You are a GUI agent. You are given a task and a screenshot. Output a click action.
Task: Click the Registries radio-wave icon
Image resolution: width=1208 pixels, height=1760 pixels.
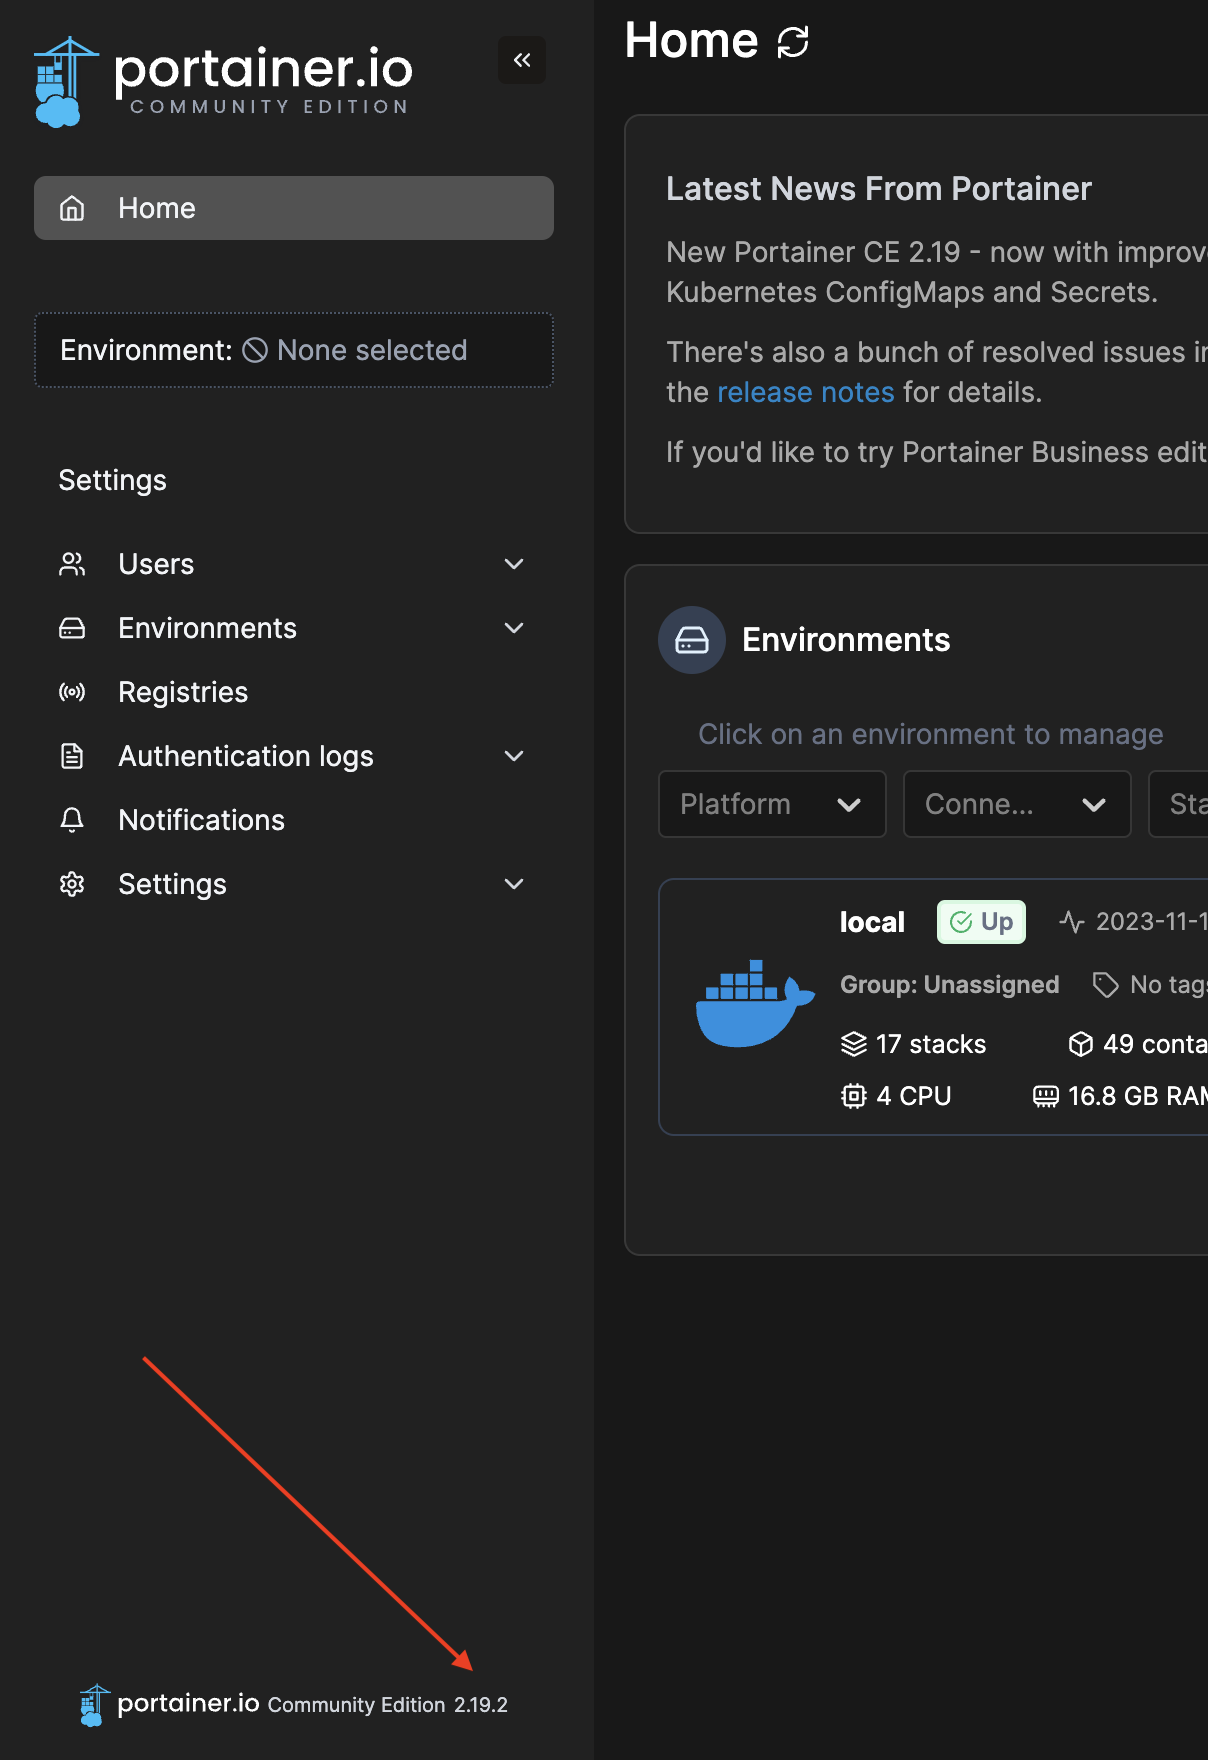(x=72, y=692)
